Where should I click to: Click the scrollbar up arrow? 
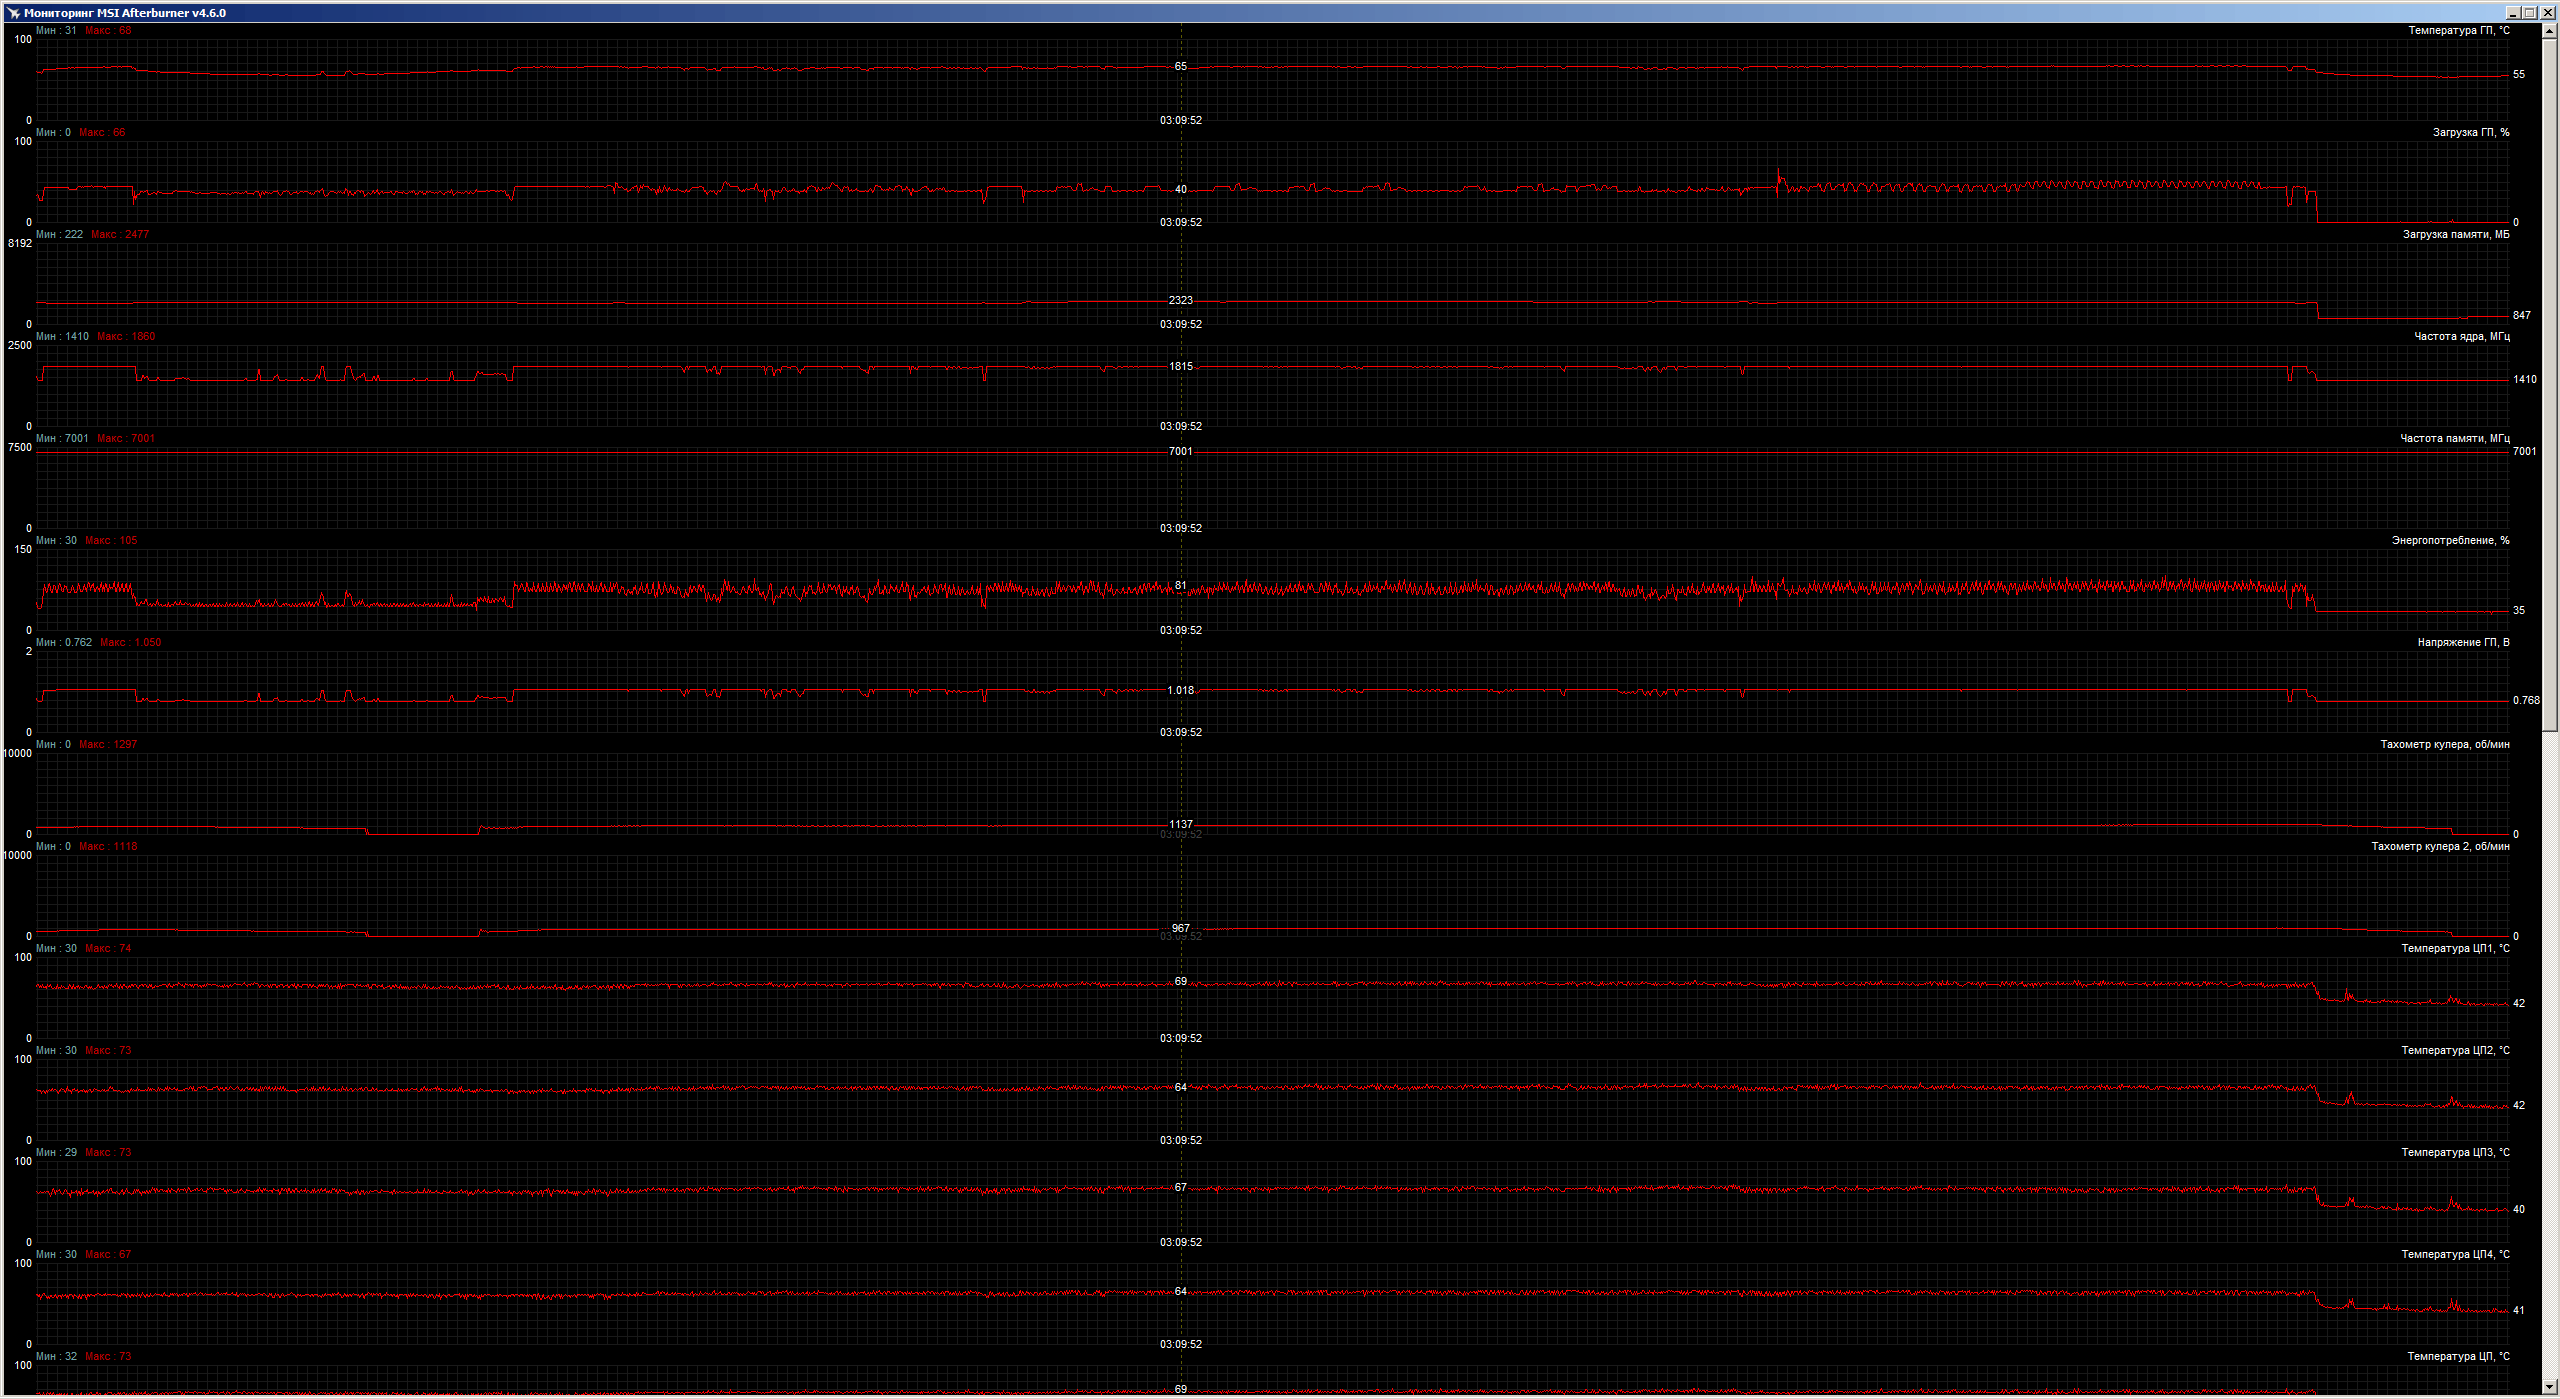click(2549, 31)
